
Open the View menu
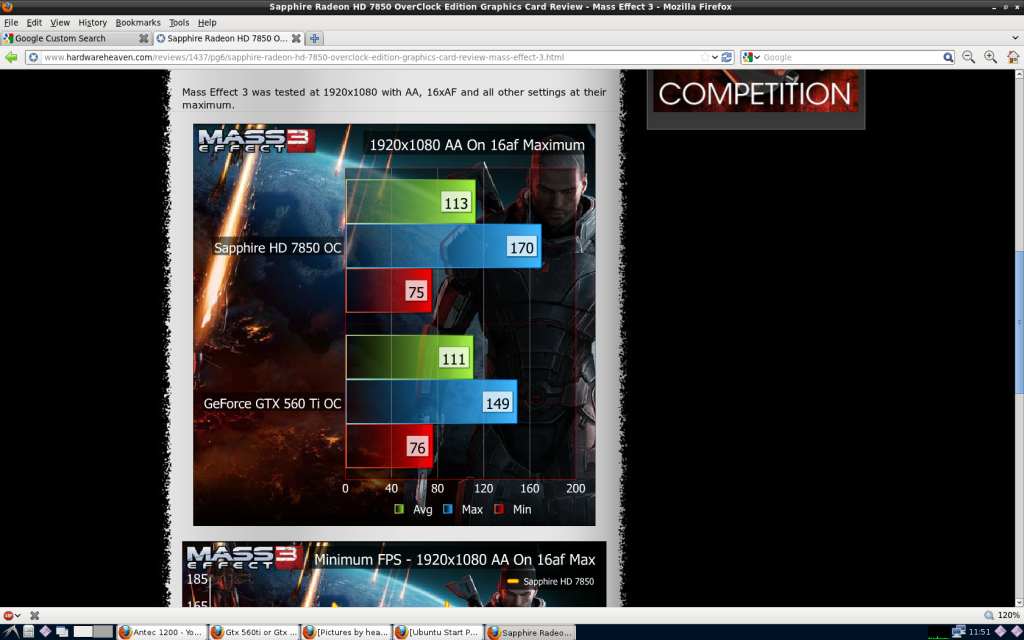click(60, 22)
